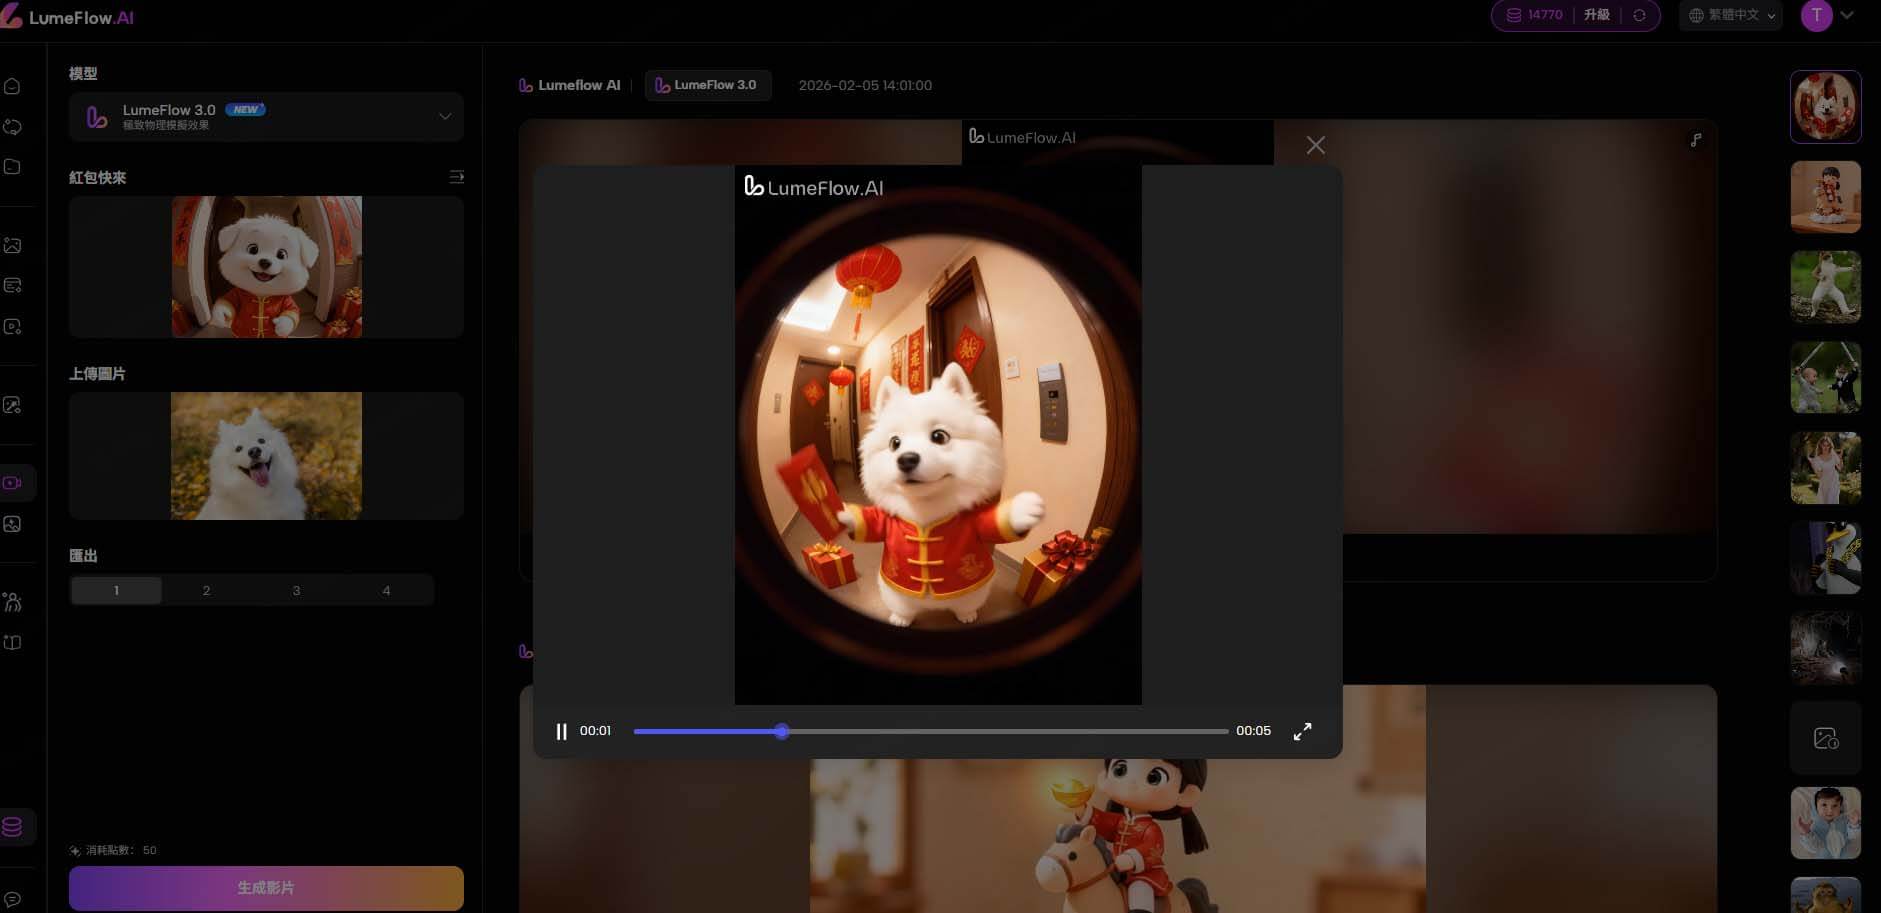Refresh the credits balance icon
Screen dimensions: 1881x913
(1639, 15)
